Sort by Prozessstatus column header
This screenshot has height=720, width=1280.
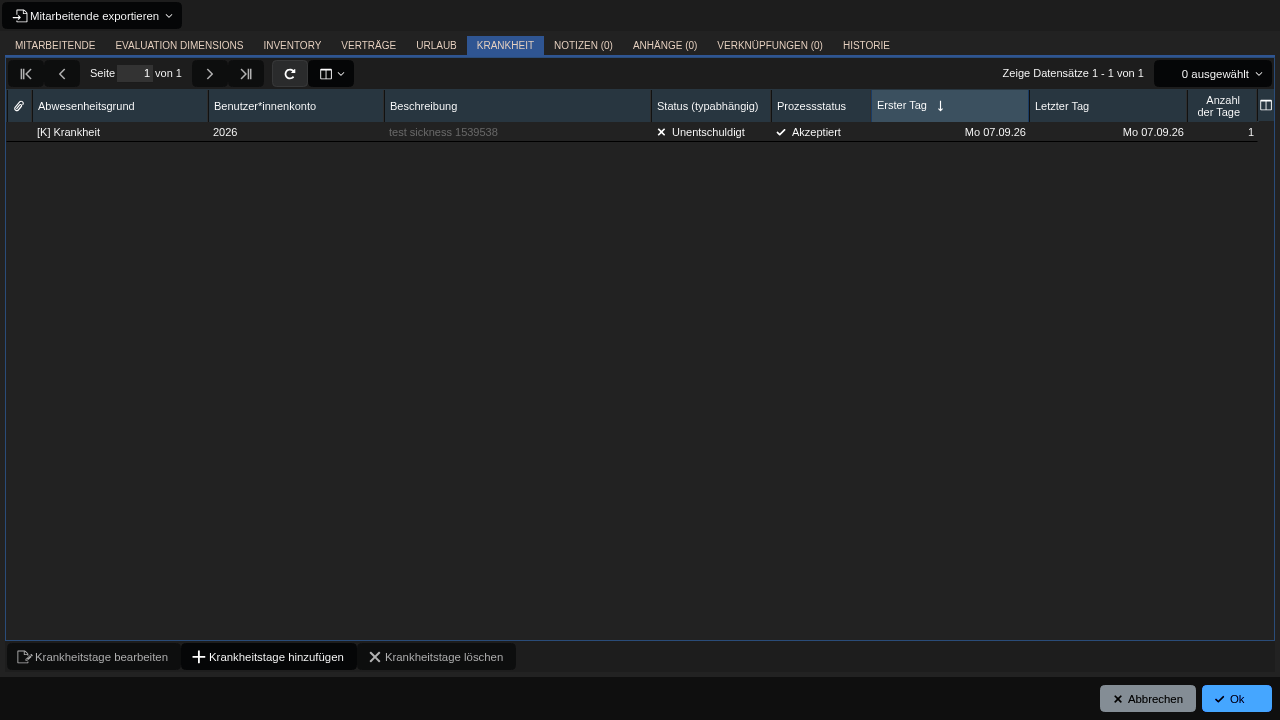click(x=821, y=106)
